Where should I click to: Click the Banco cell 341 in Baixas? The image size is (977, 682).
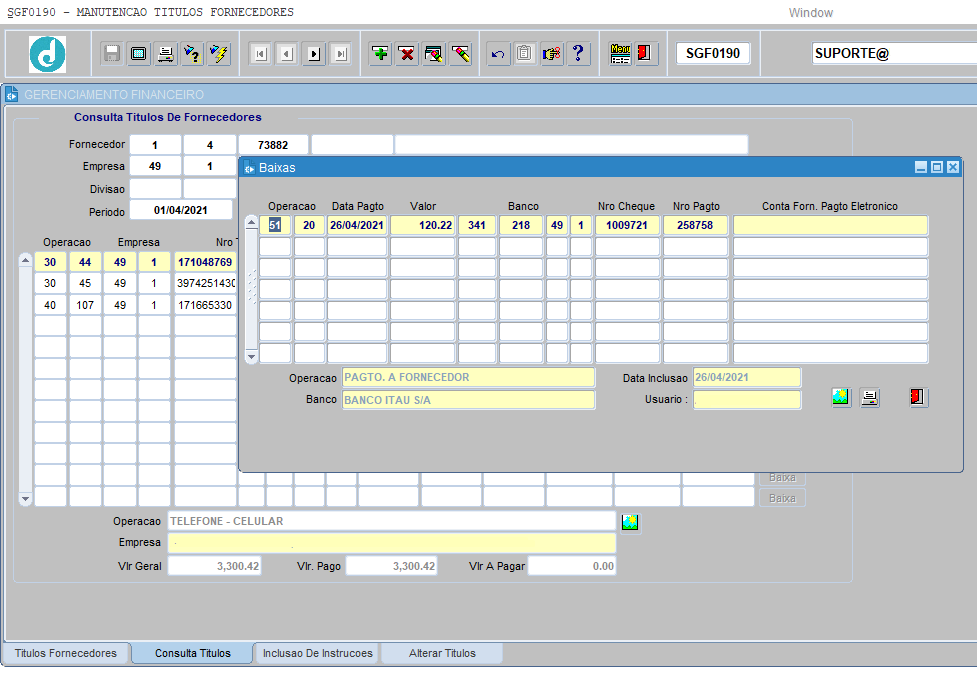[477, 225]
